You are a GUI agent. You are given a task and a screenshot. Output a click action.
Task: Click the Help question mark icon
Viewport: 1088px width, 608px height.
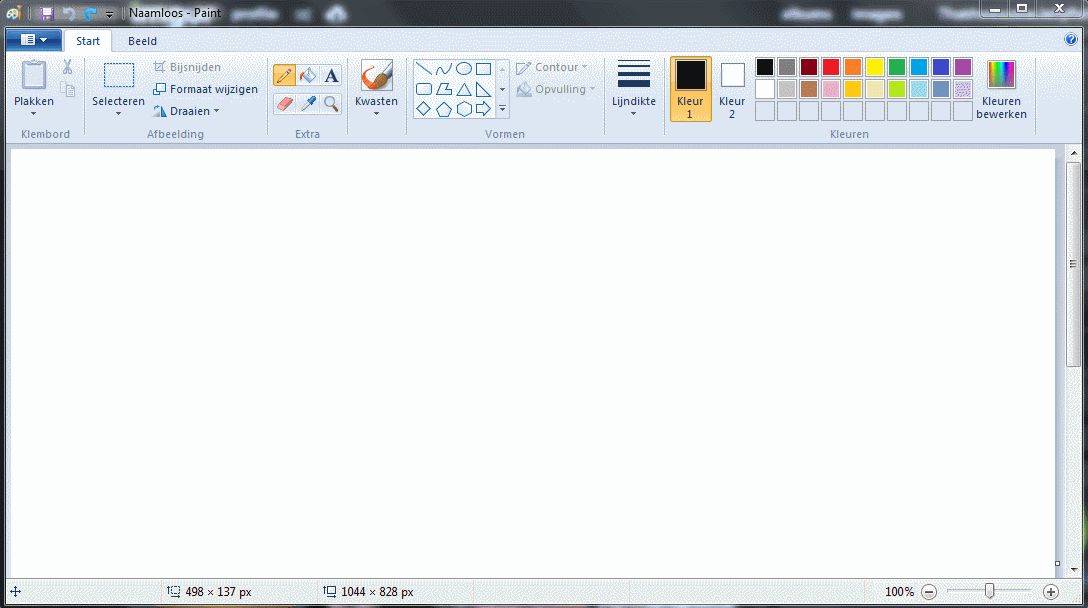tap(1071, 40)
